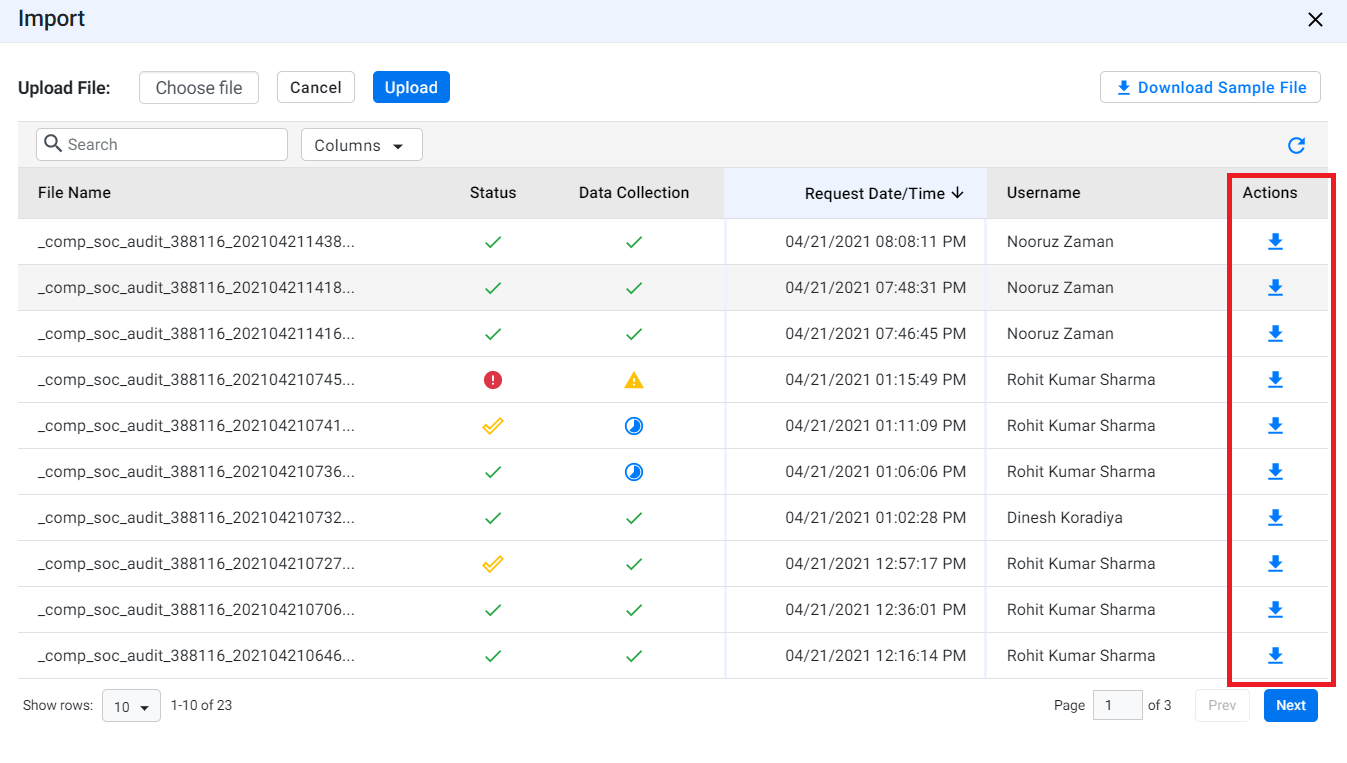The width and height of the screenshot is (1347, 763).
Task: Select file name ending in 202104210646...
Action: click(196, 656)
